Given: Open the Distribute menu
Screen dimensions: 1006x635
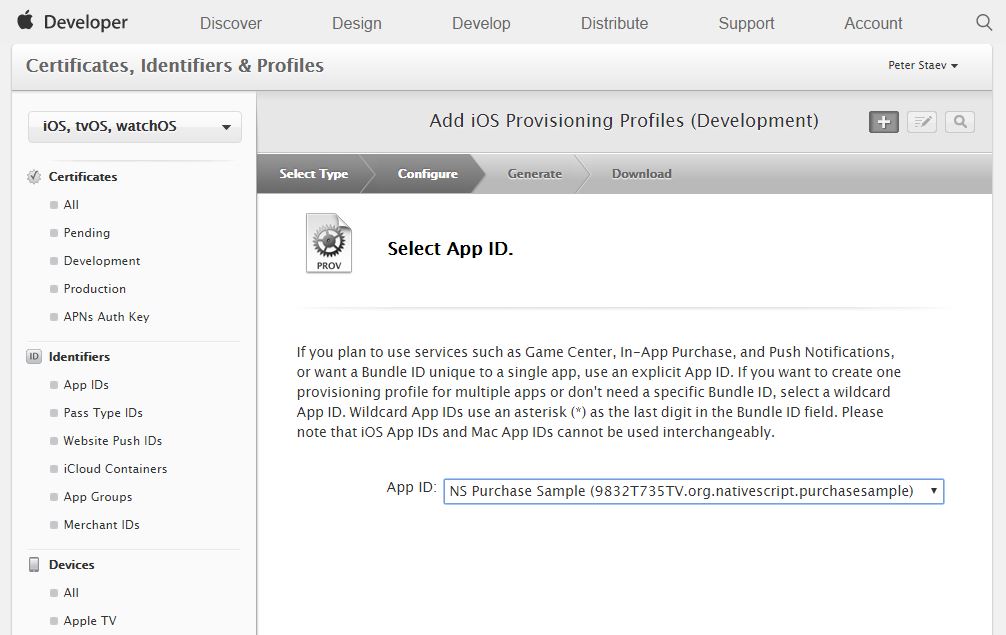Looking at the screenshot, I should pos(615,24).
